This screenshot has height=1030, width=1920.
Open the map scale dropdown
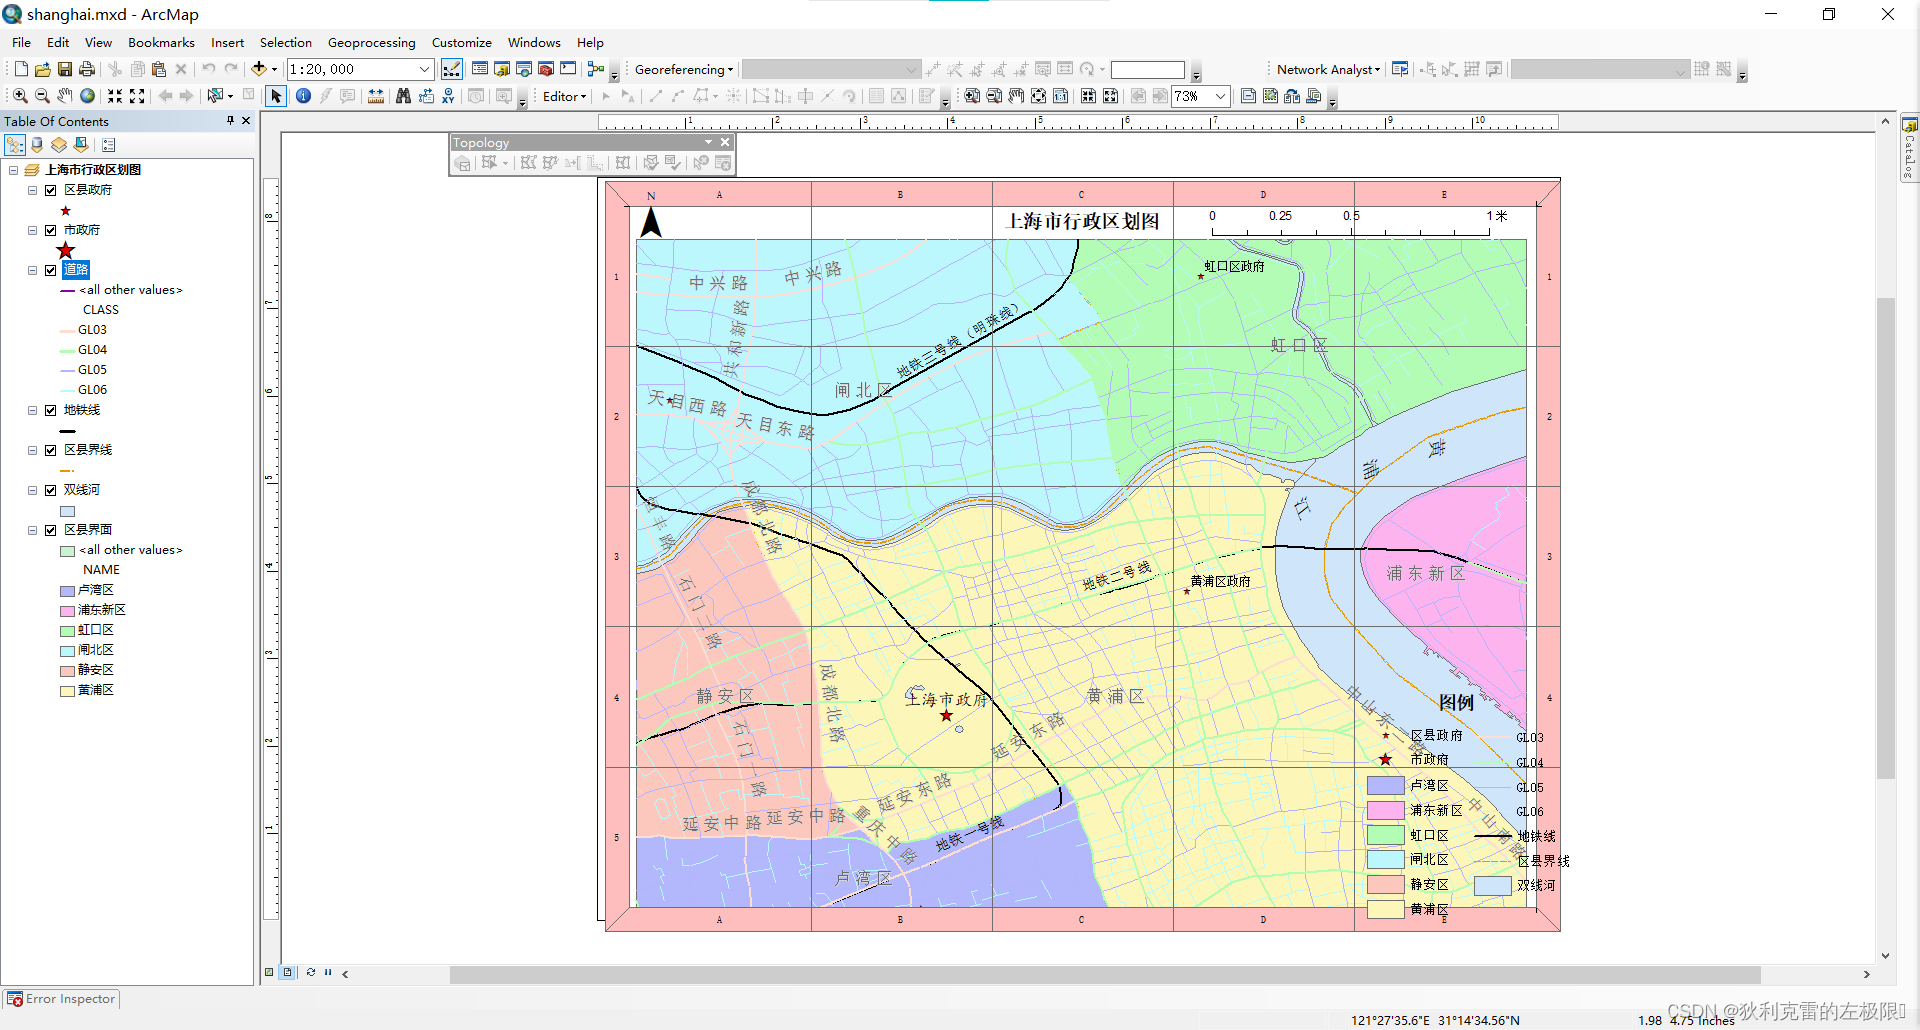426,69
